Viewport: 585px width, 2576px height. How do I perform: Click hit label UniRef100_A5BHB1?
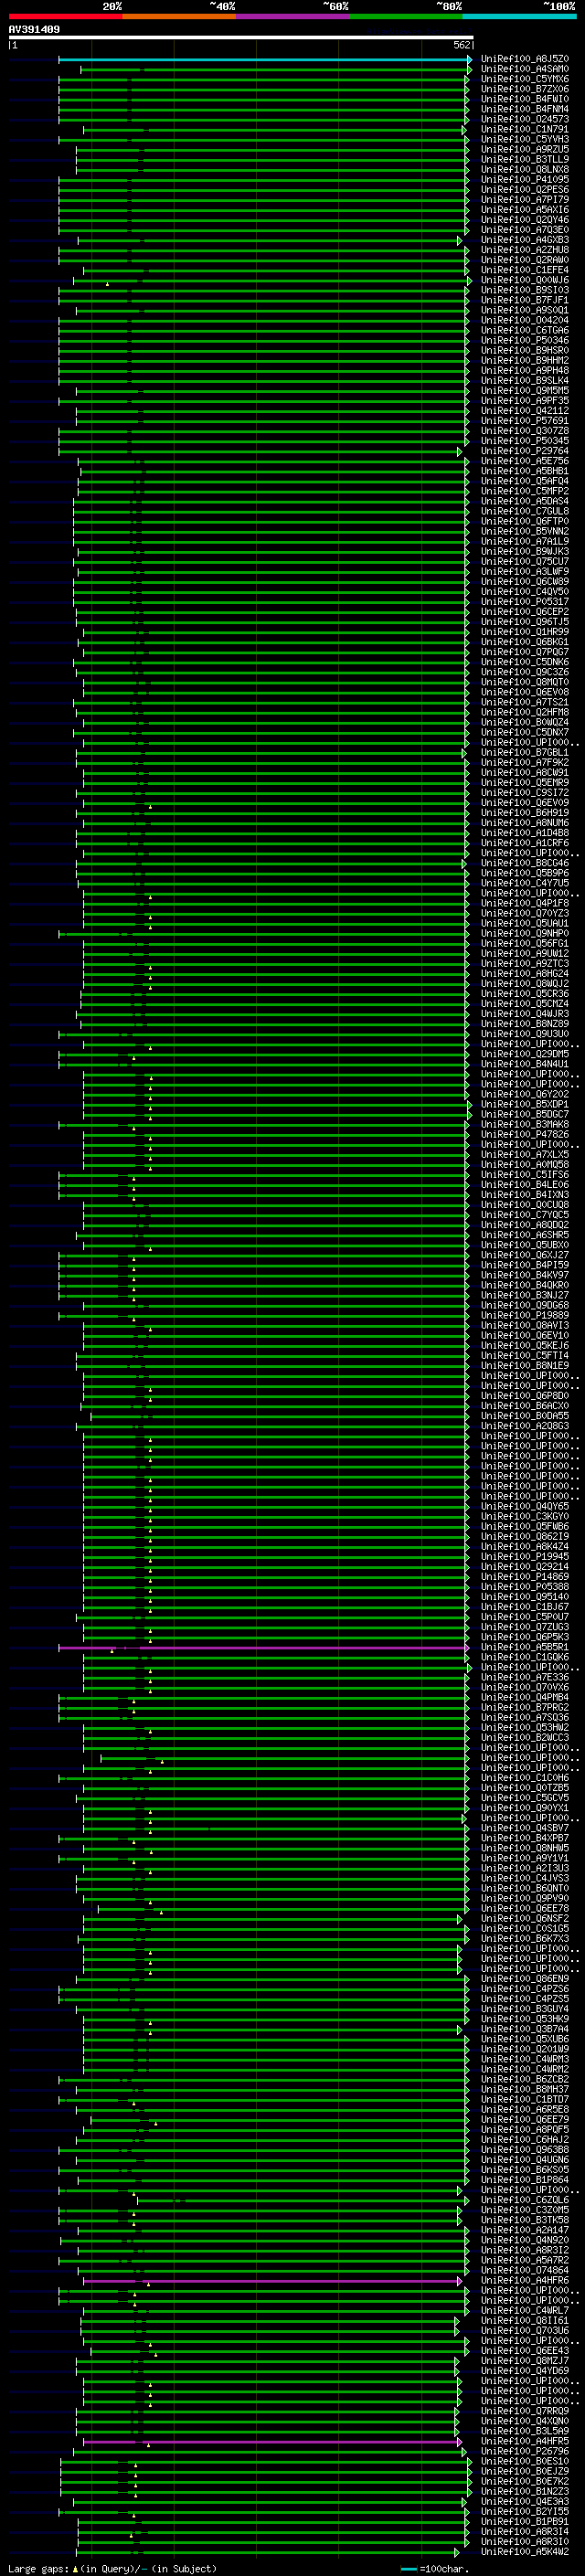point(525,471)
